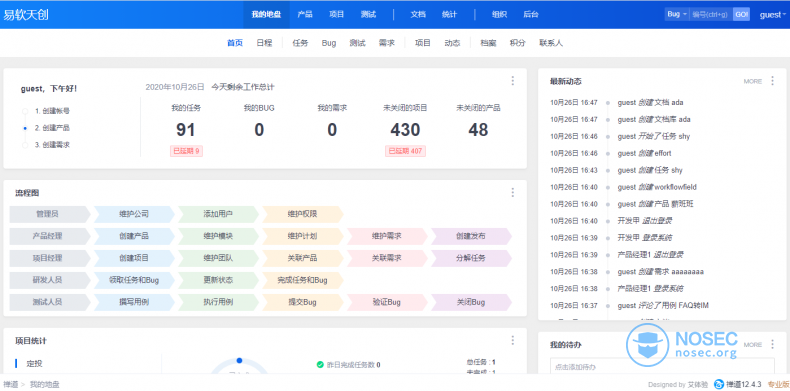Open the welcome block options menu icon

tap(512, 81)
